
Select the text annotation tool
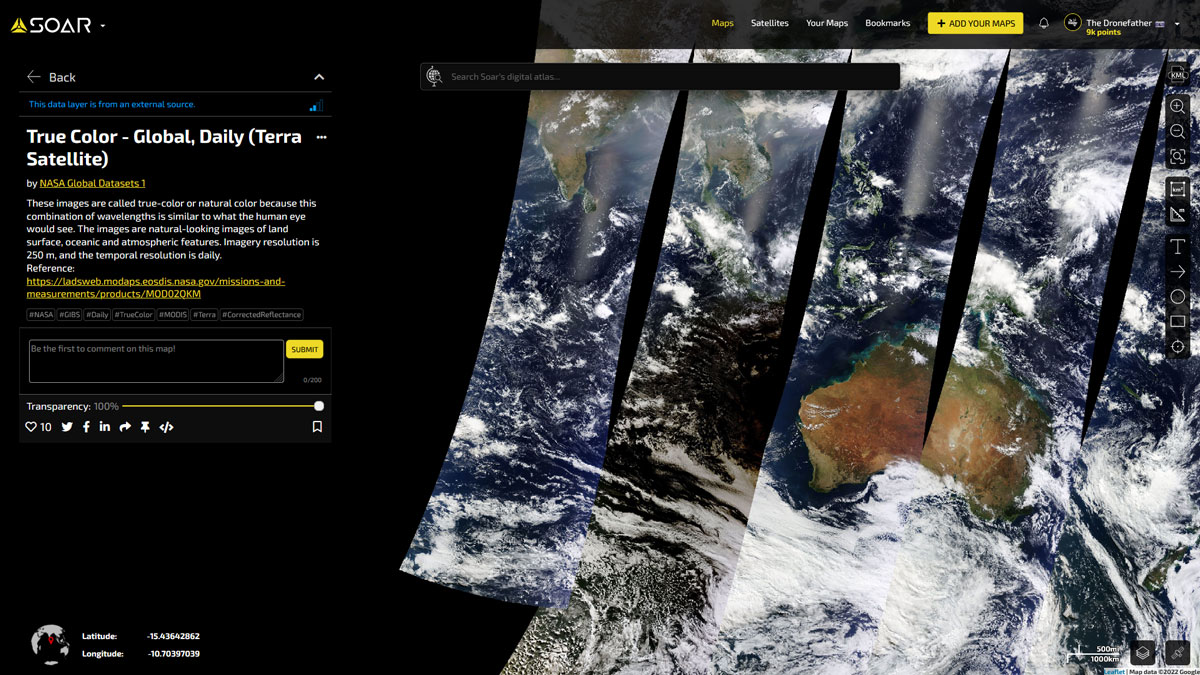click(1177, 246)
